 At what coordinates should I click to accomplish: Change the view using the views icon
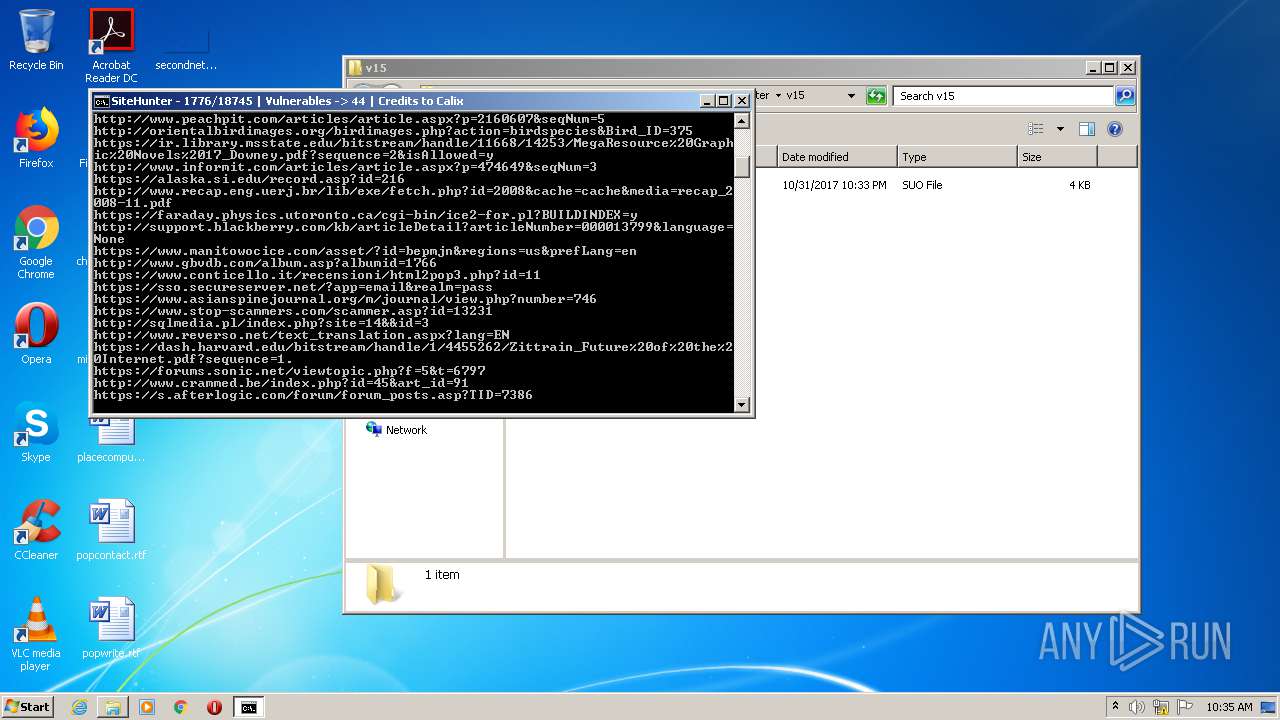[1036, 129]
